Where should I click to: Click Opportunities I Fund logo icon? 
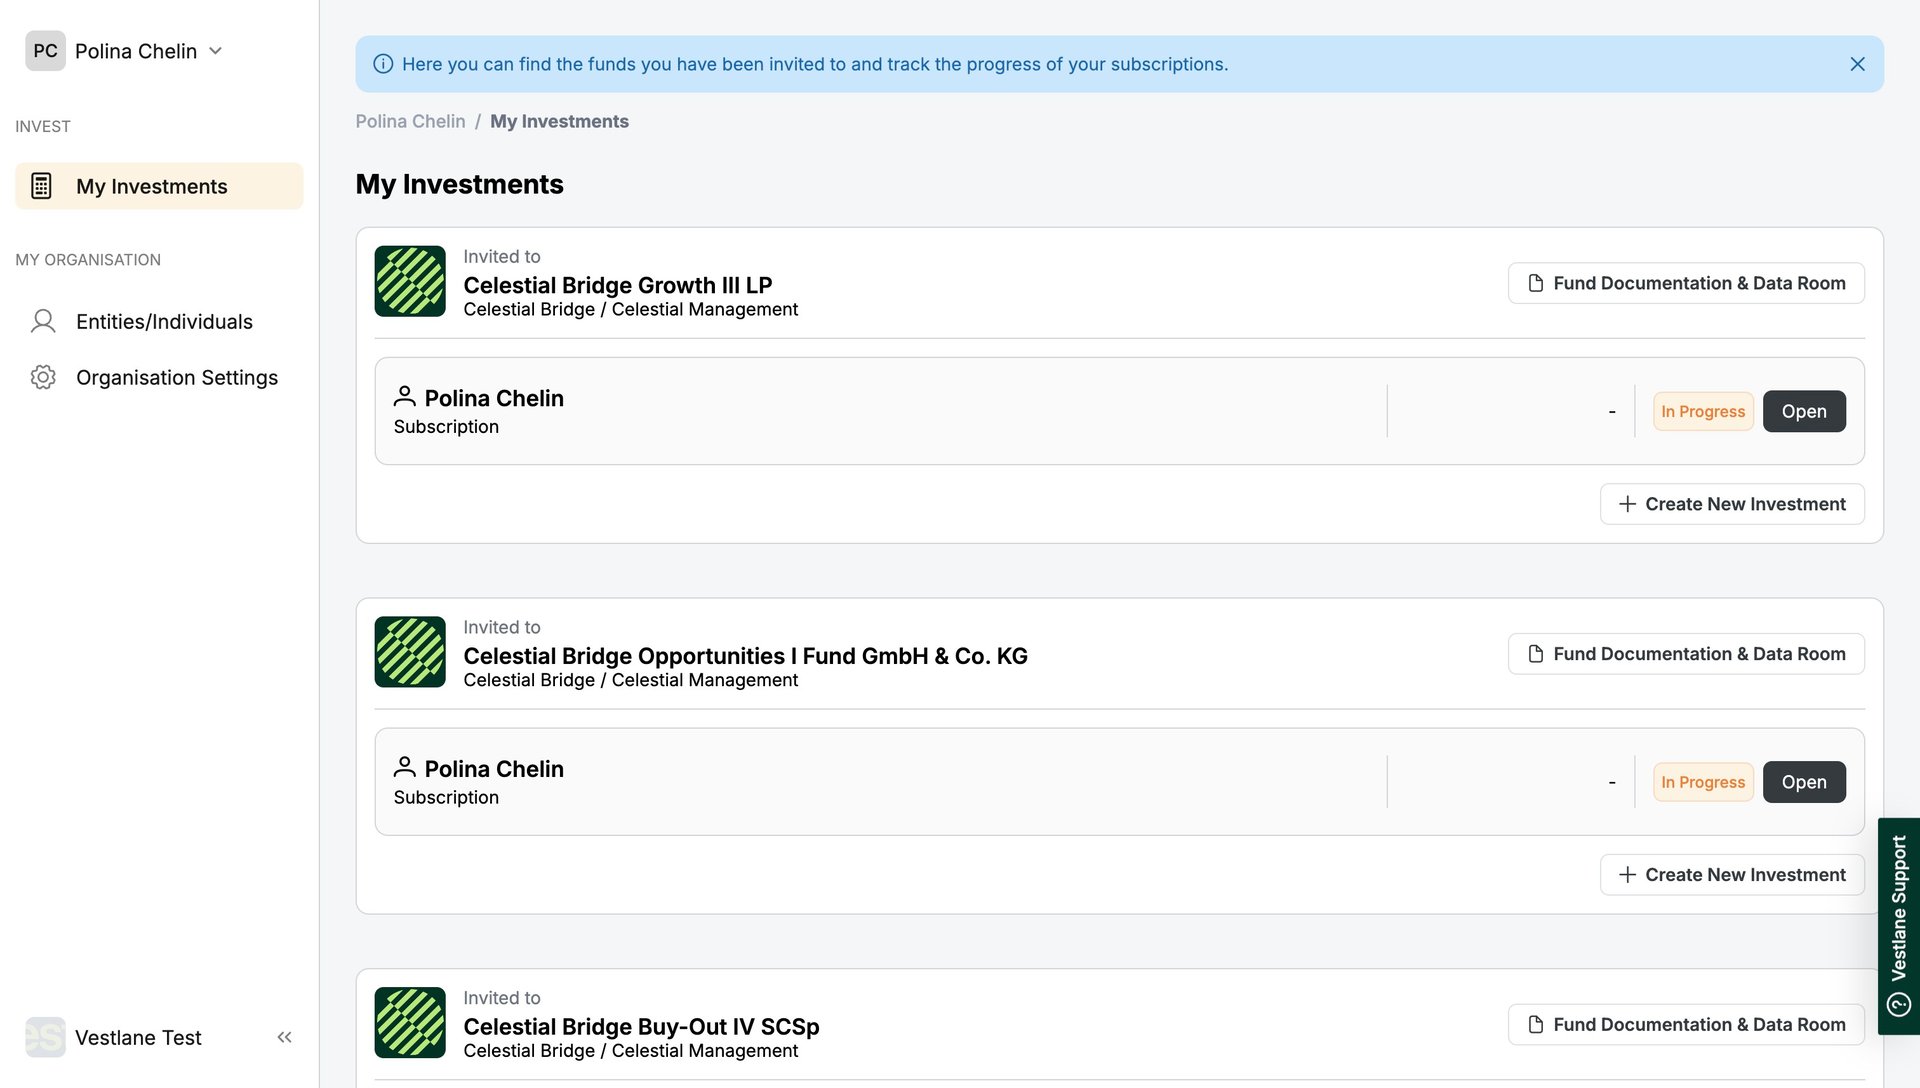410,652
